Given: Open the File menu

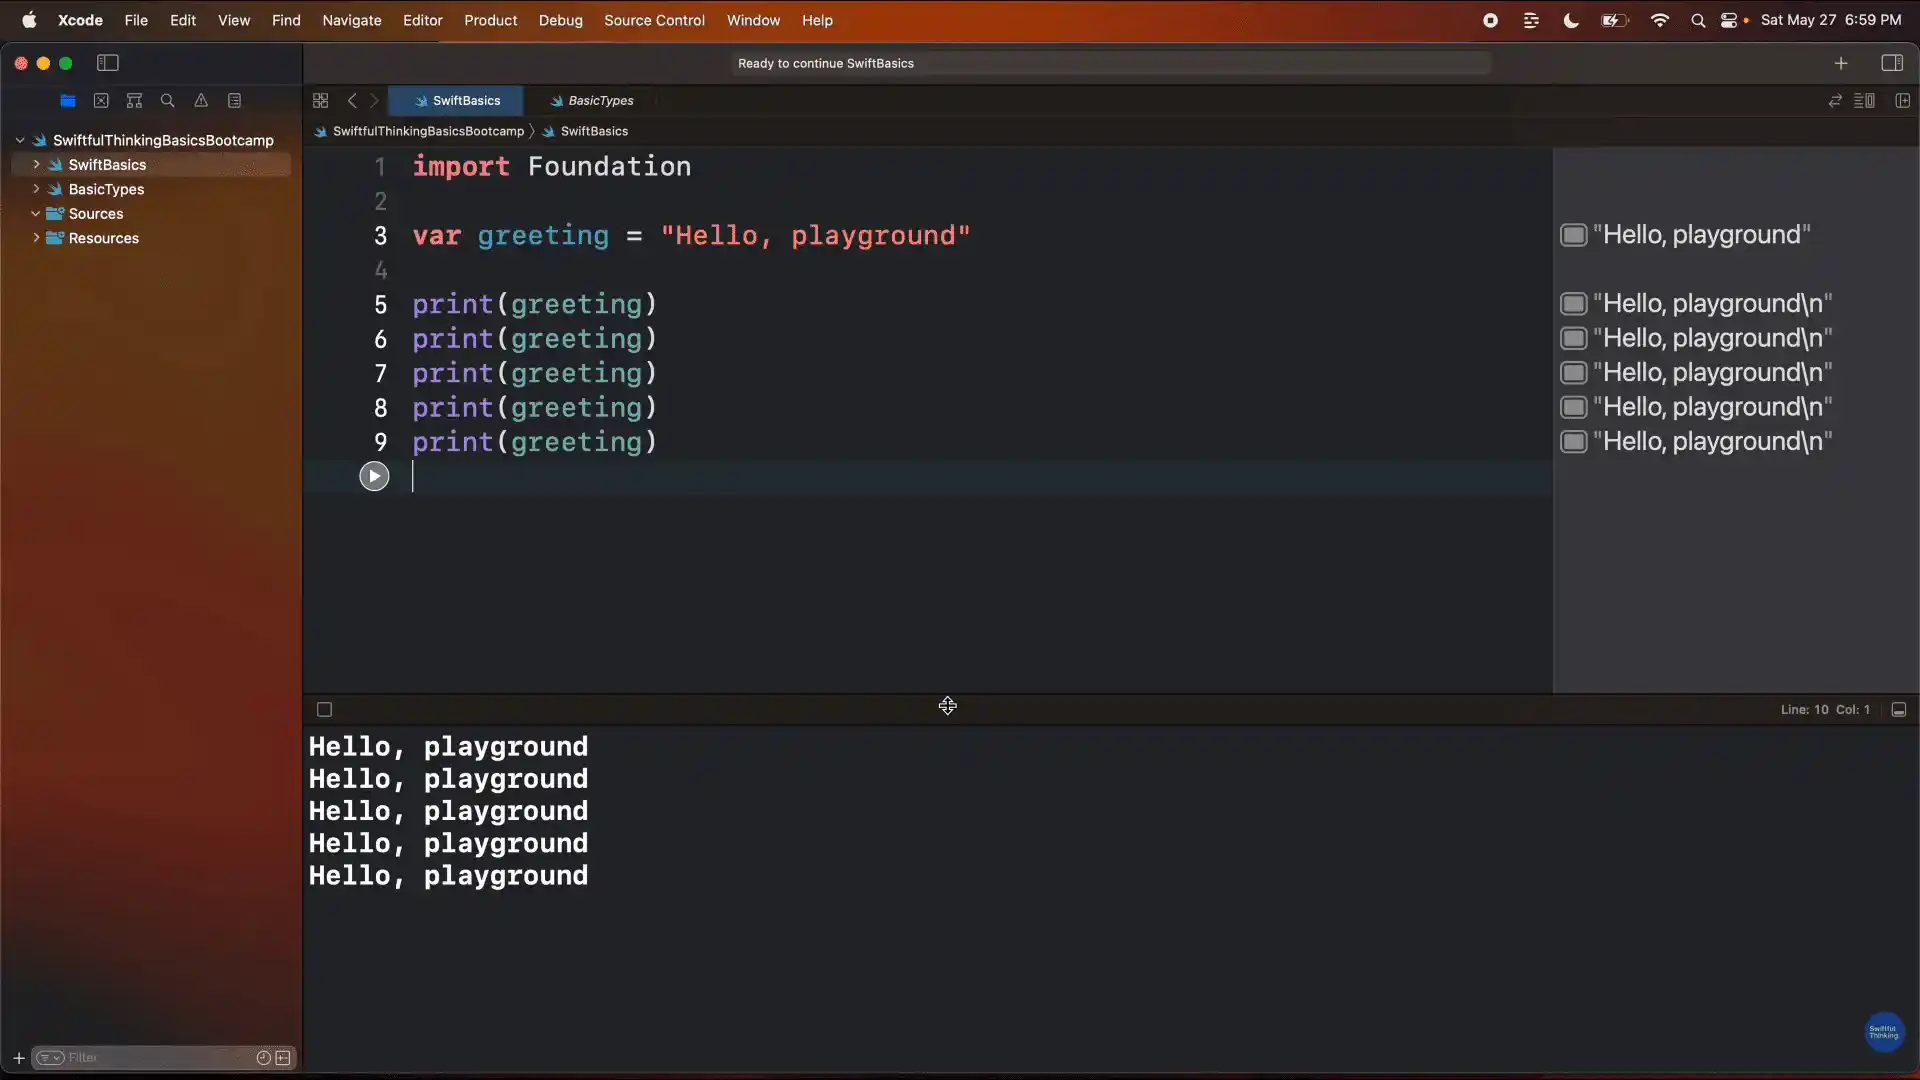Looking at the screenshot, I should click(136, 20).
